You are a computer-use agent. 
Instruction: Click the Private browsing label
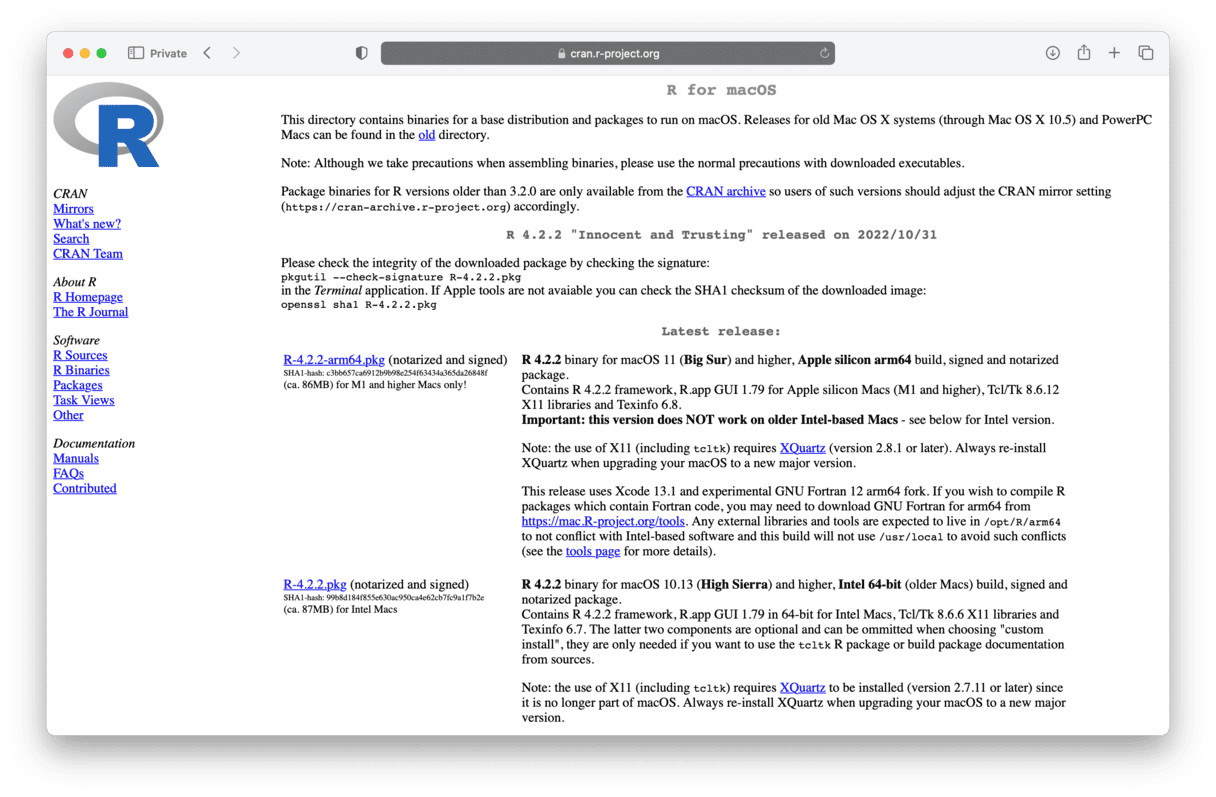[168, 54]
